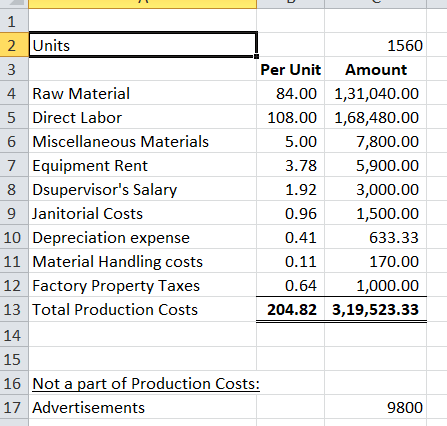Select total per unit 204.82
This screenshot has width=447, height=426.
coord(290,309)
